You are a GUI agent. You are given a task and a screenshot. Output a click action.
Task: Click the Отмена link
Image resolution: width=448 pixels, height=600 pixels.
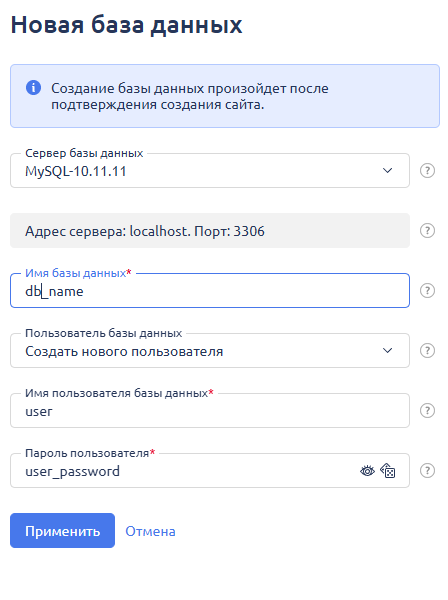(150, 531)
